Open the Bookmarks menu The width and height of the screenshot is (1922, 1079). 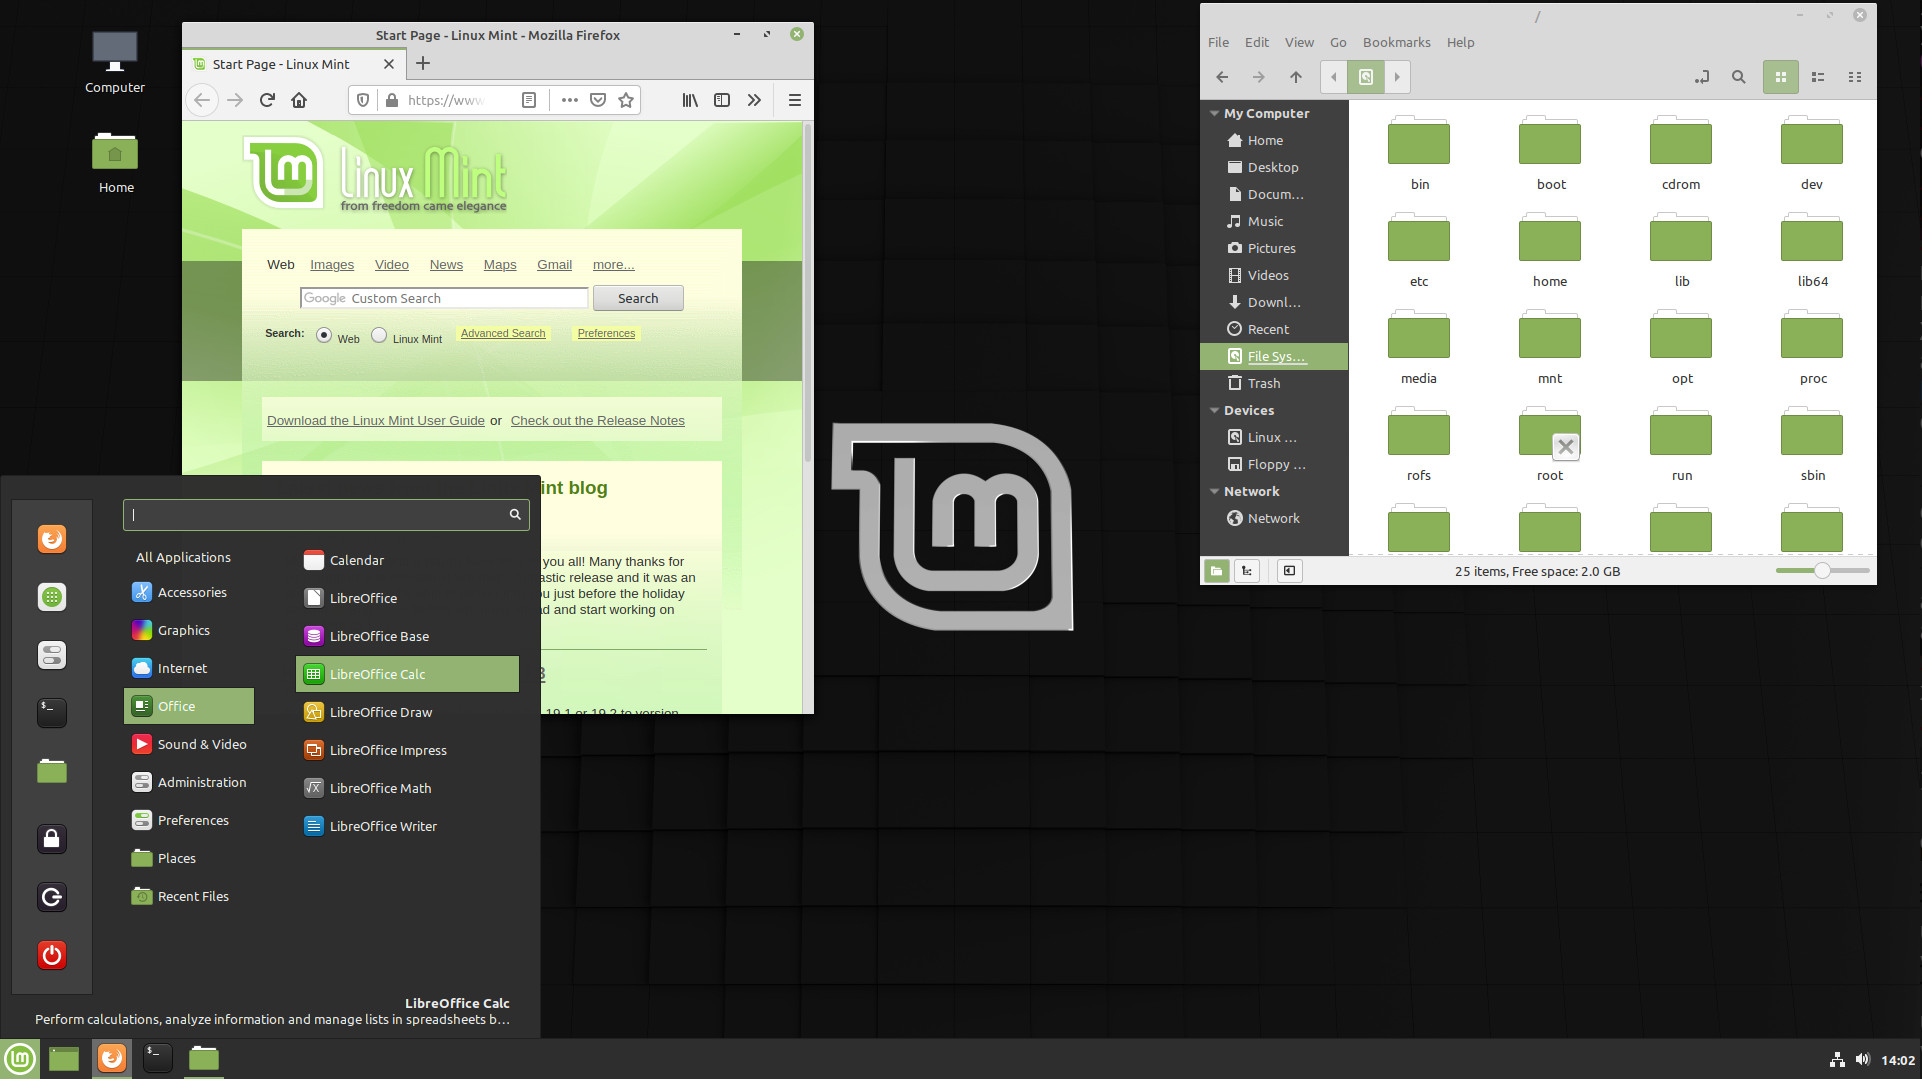pos(1396,42)
